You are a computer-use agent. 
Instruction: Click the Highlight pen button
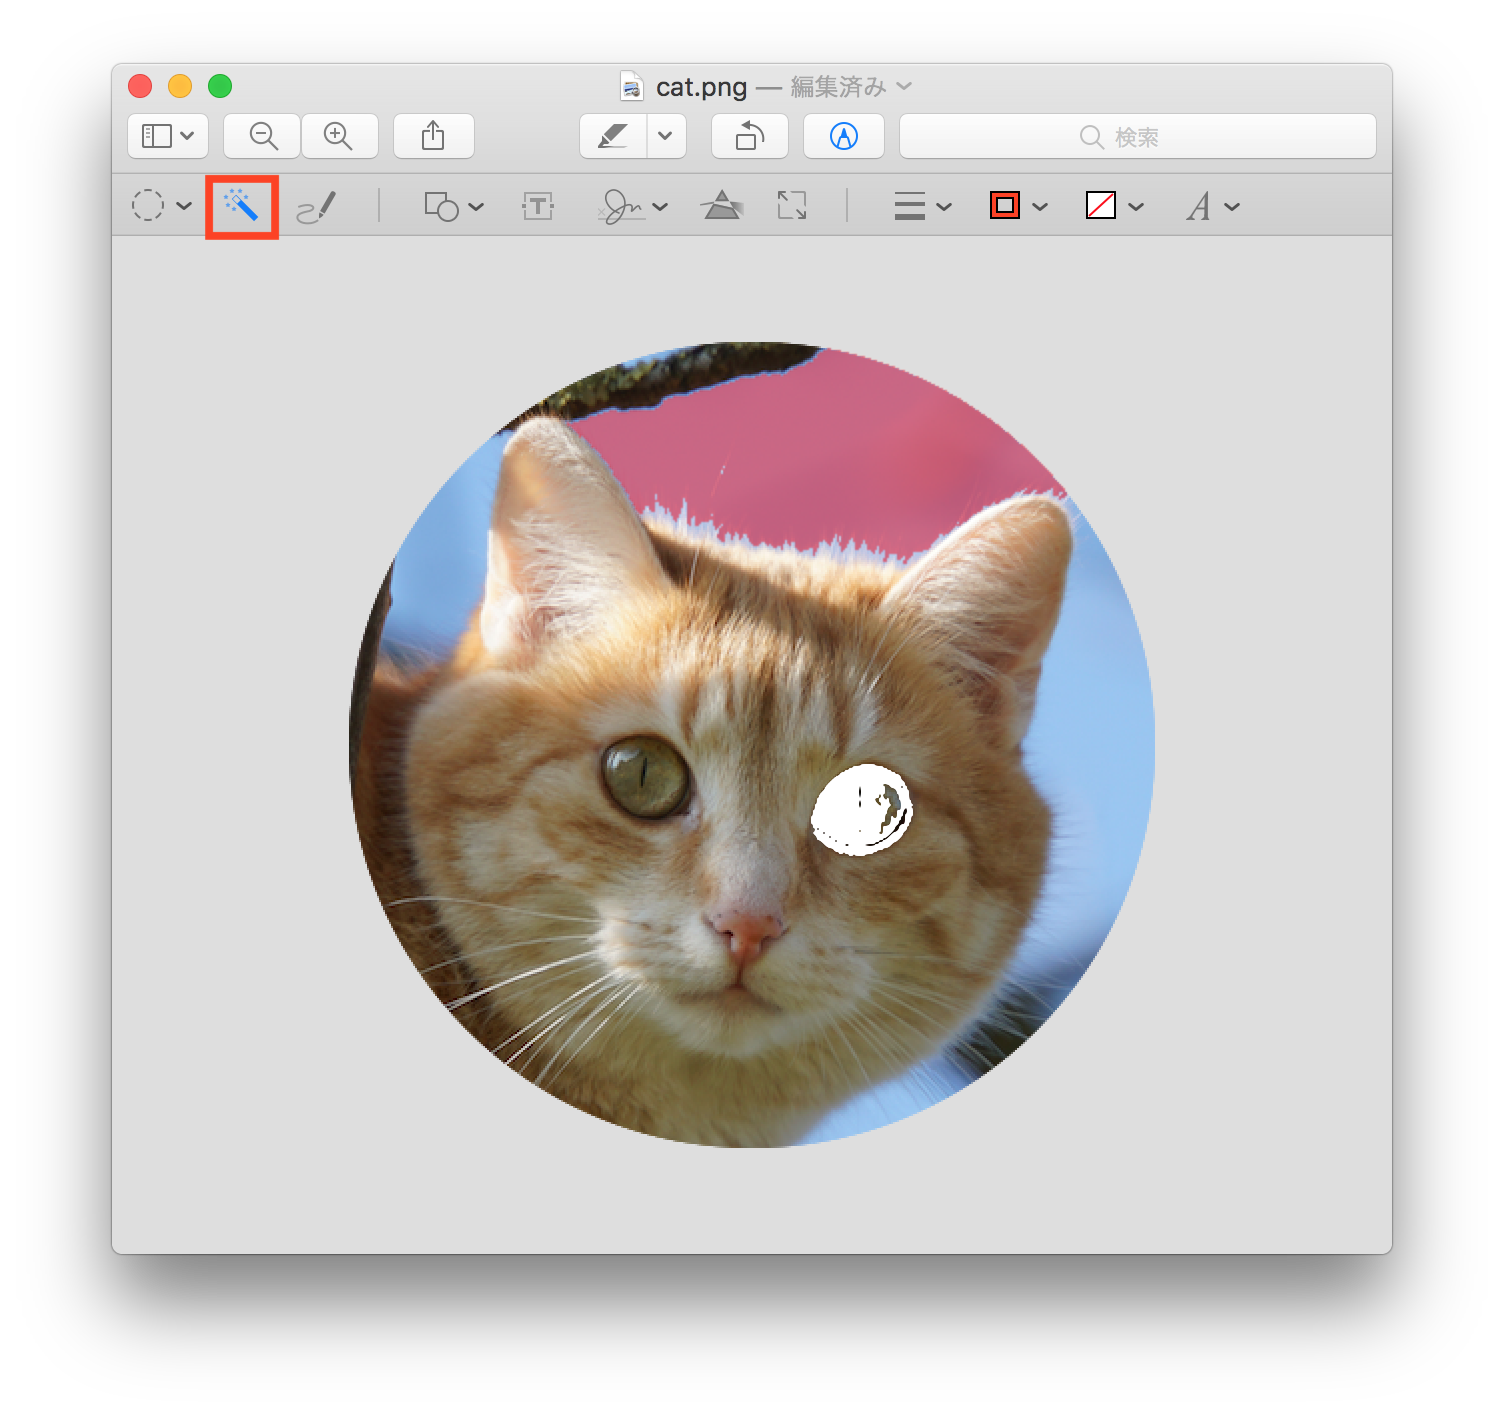click(613, 136)
